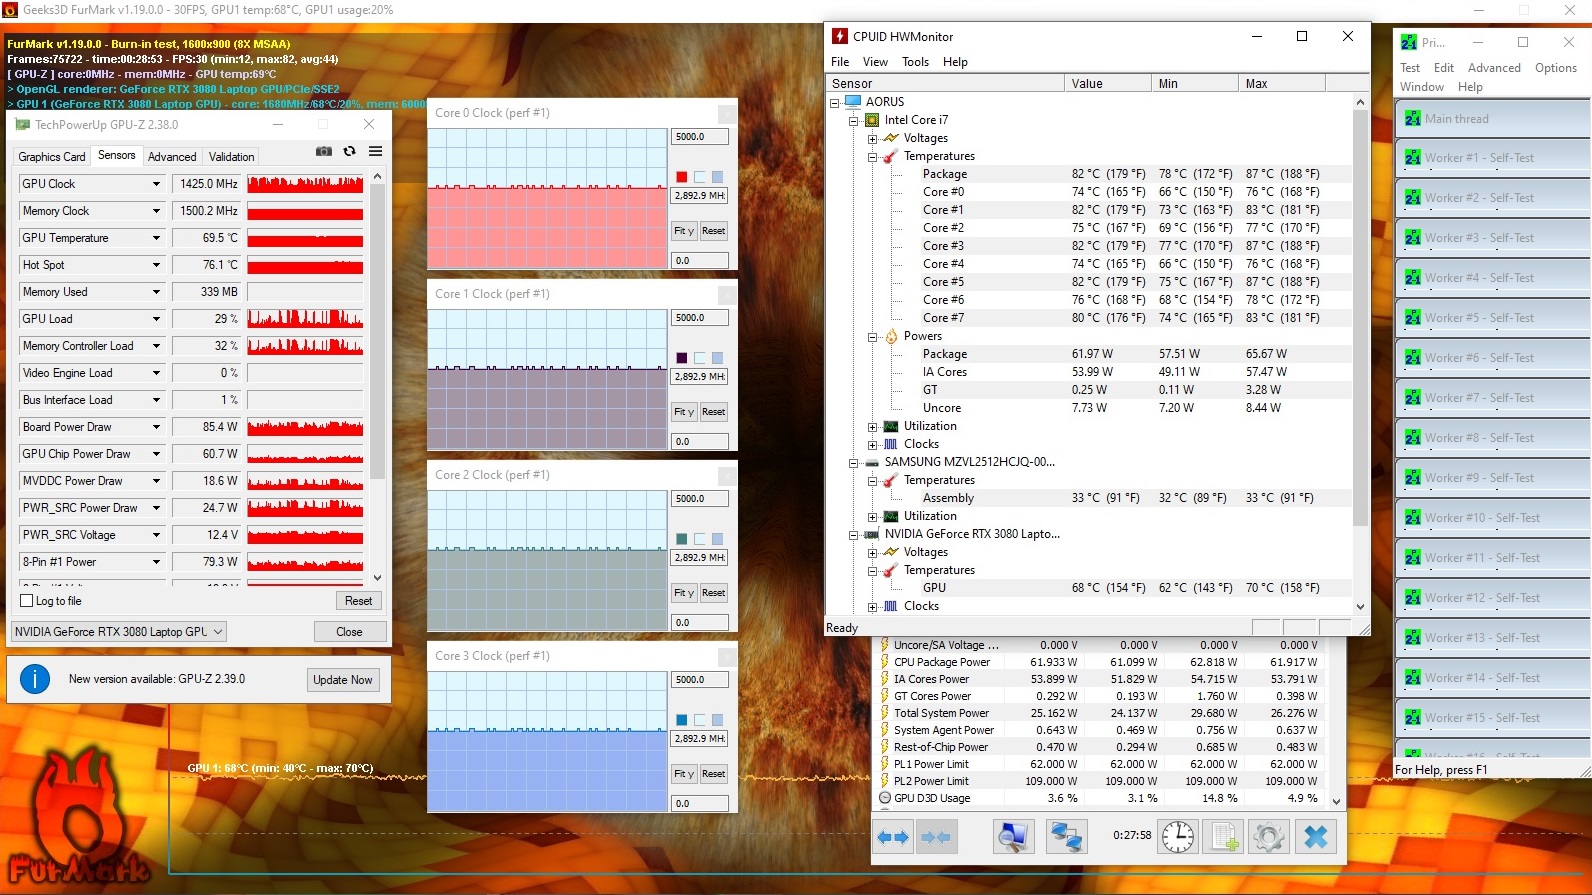Screen dimensions: 1592x895
Task: Click the HWMonitor lightning app icon
Action: tap(840, 36)
